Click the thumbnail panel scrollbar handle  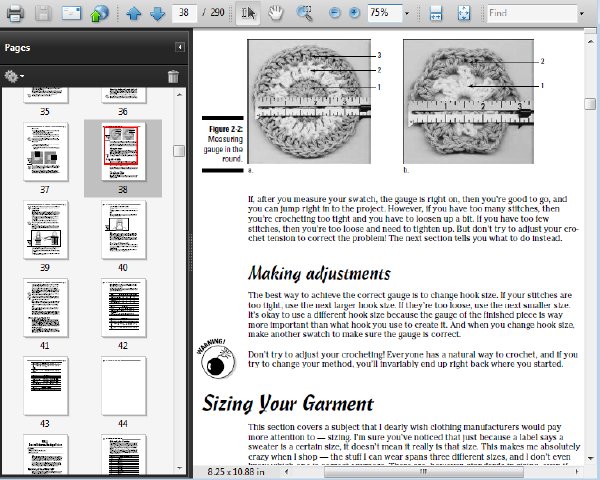coord(179,151)
